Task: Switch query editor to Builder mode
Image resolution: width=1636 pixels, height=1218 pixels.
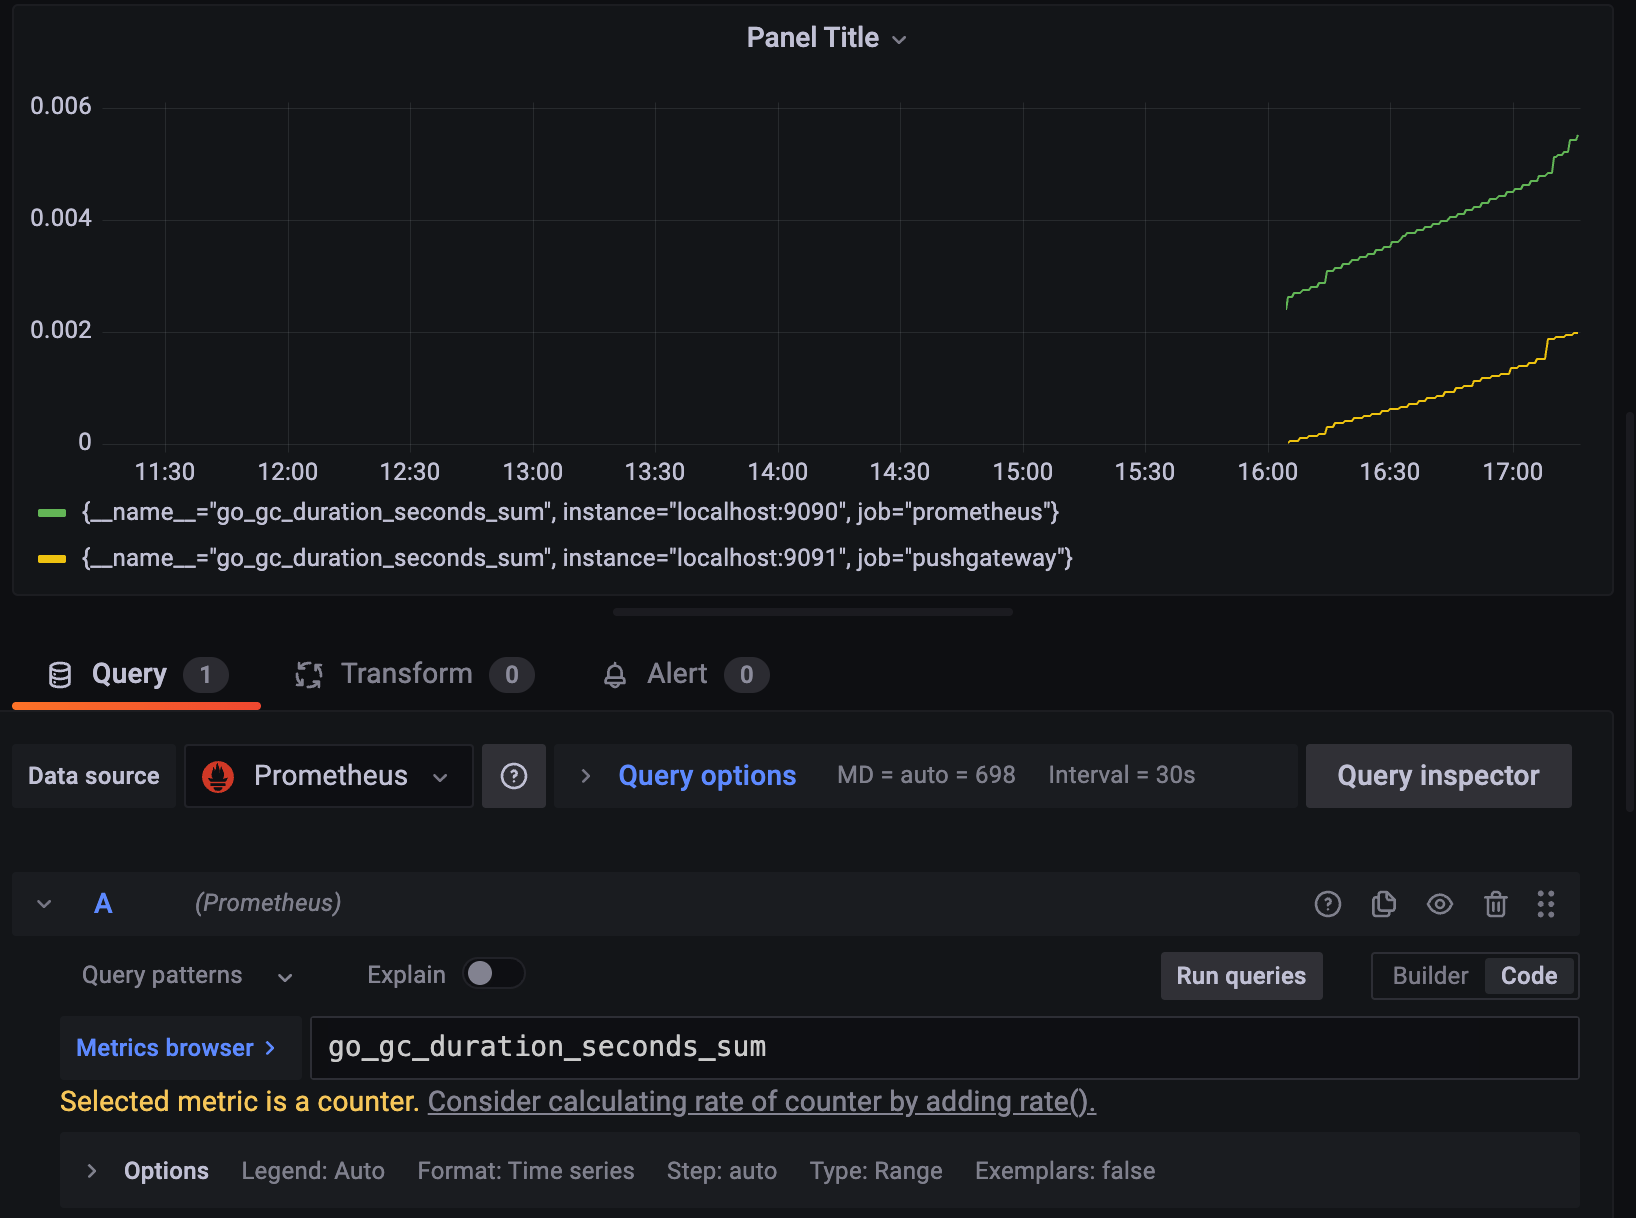Action: tap(1430, 976)
